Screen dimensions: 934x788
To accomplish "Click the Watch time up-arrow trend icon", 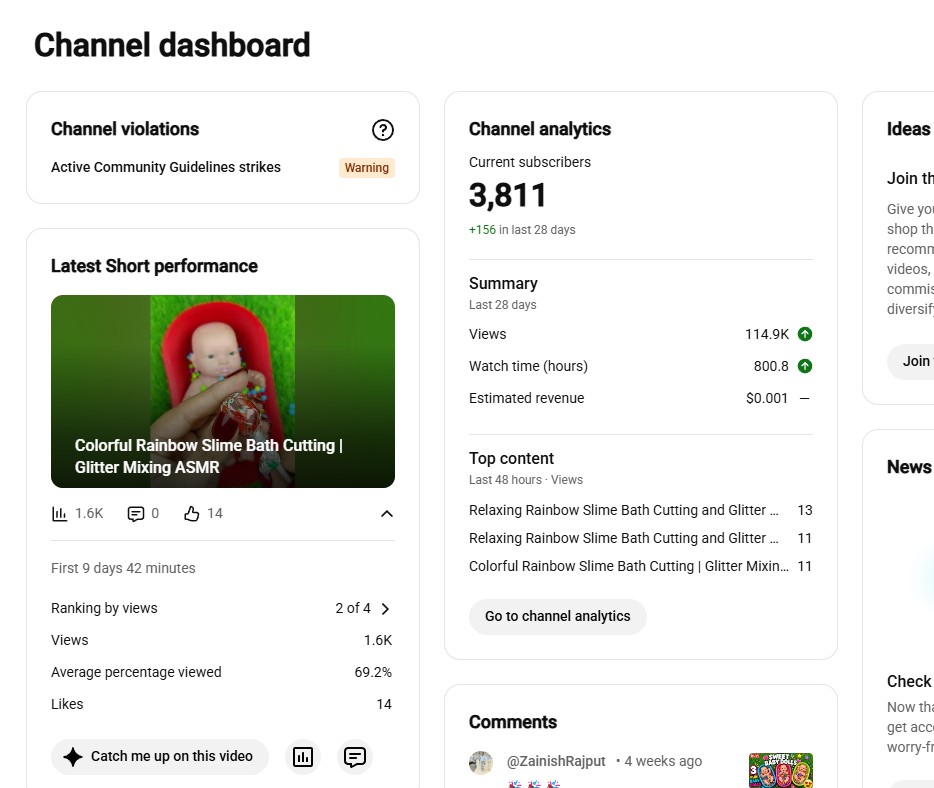I will pos(805,366).
